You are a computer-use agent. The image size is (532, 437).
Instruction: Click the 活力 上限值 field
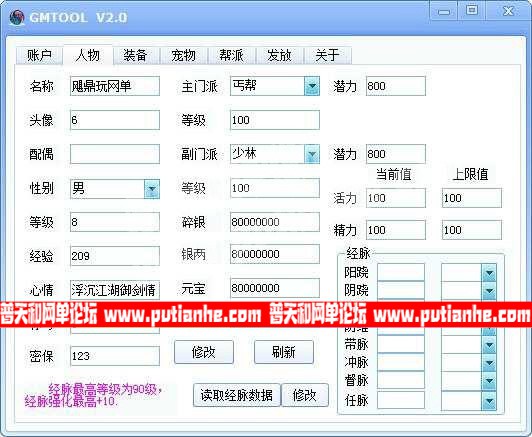471,198
